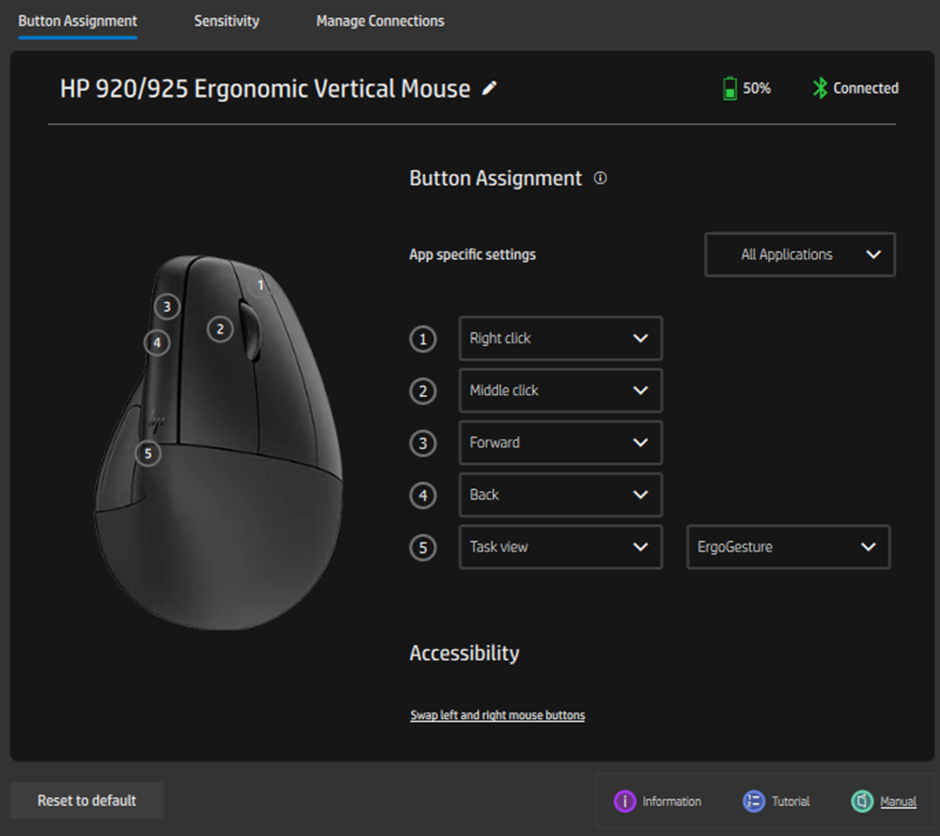Click the info icon beside Button Assignment
The height and width of the screenshot is (836, 940).
coord(600,178)
